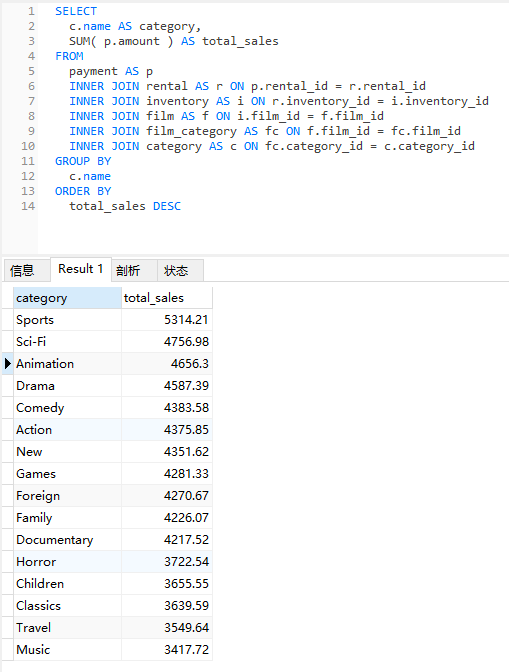
Task: Select the Result 1 tab
Action: [x=81, y=269]
